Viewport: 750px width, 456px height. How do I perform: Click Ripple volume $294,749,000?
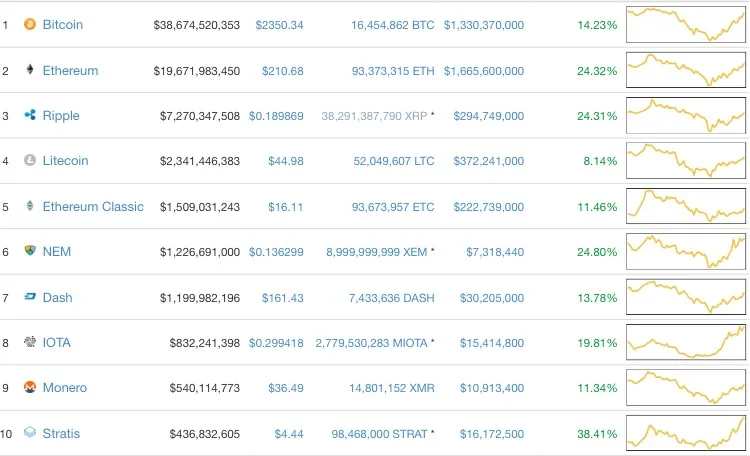coord(488,116)
